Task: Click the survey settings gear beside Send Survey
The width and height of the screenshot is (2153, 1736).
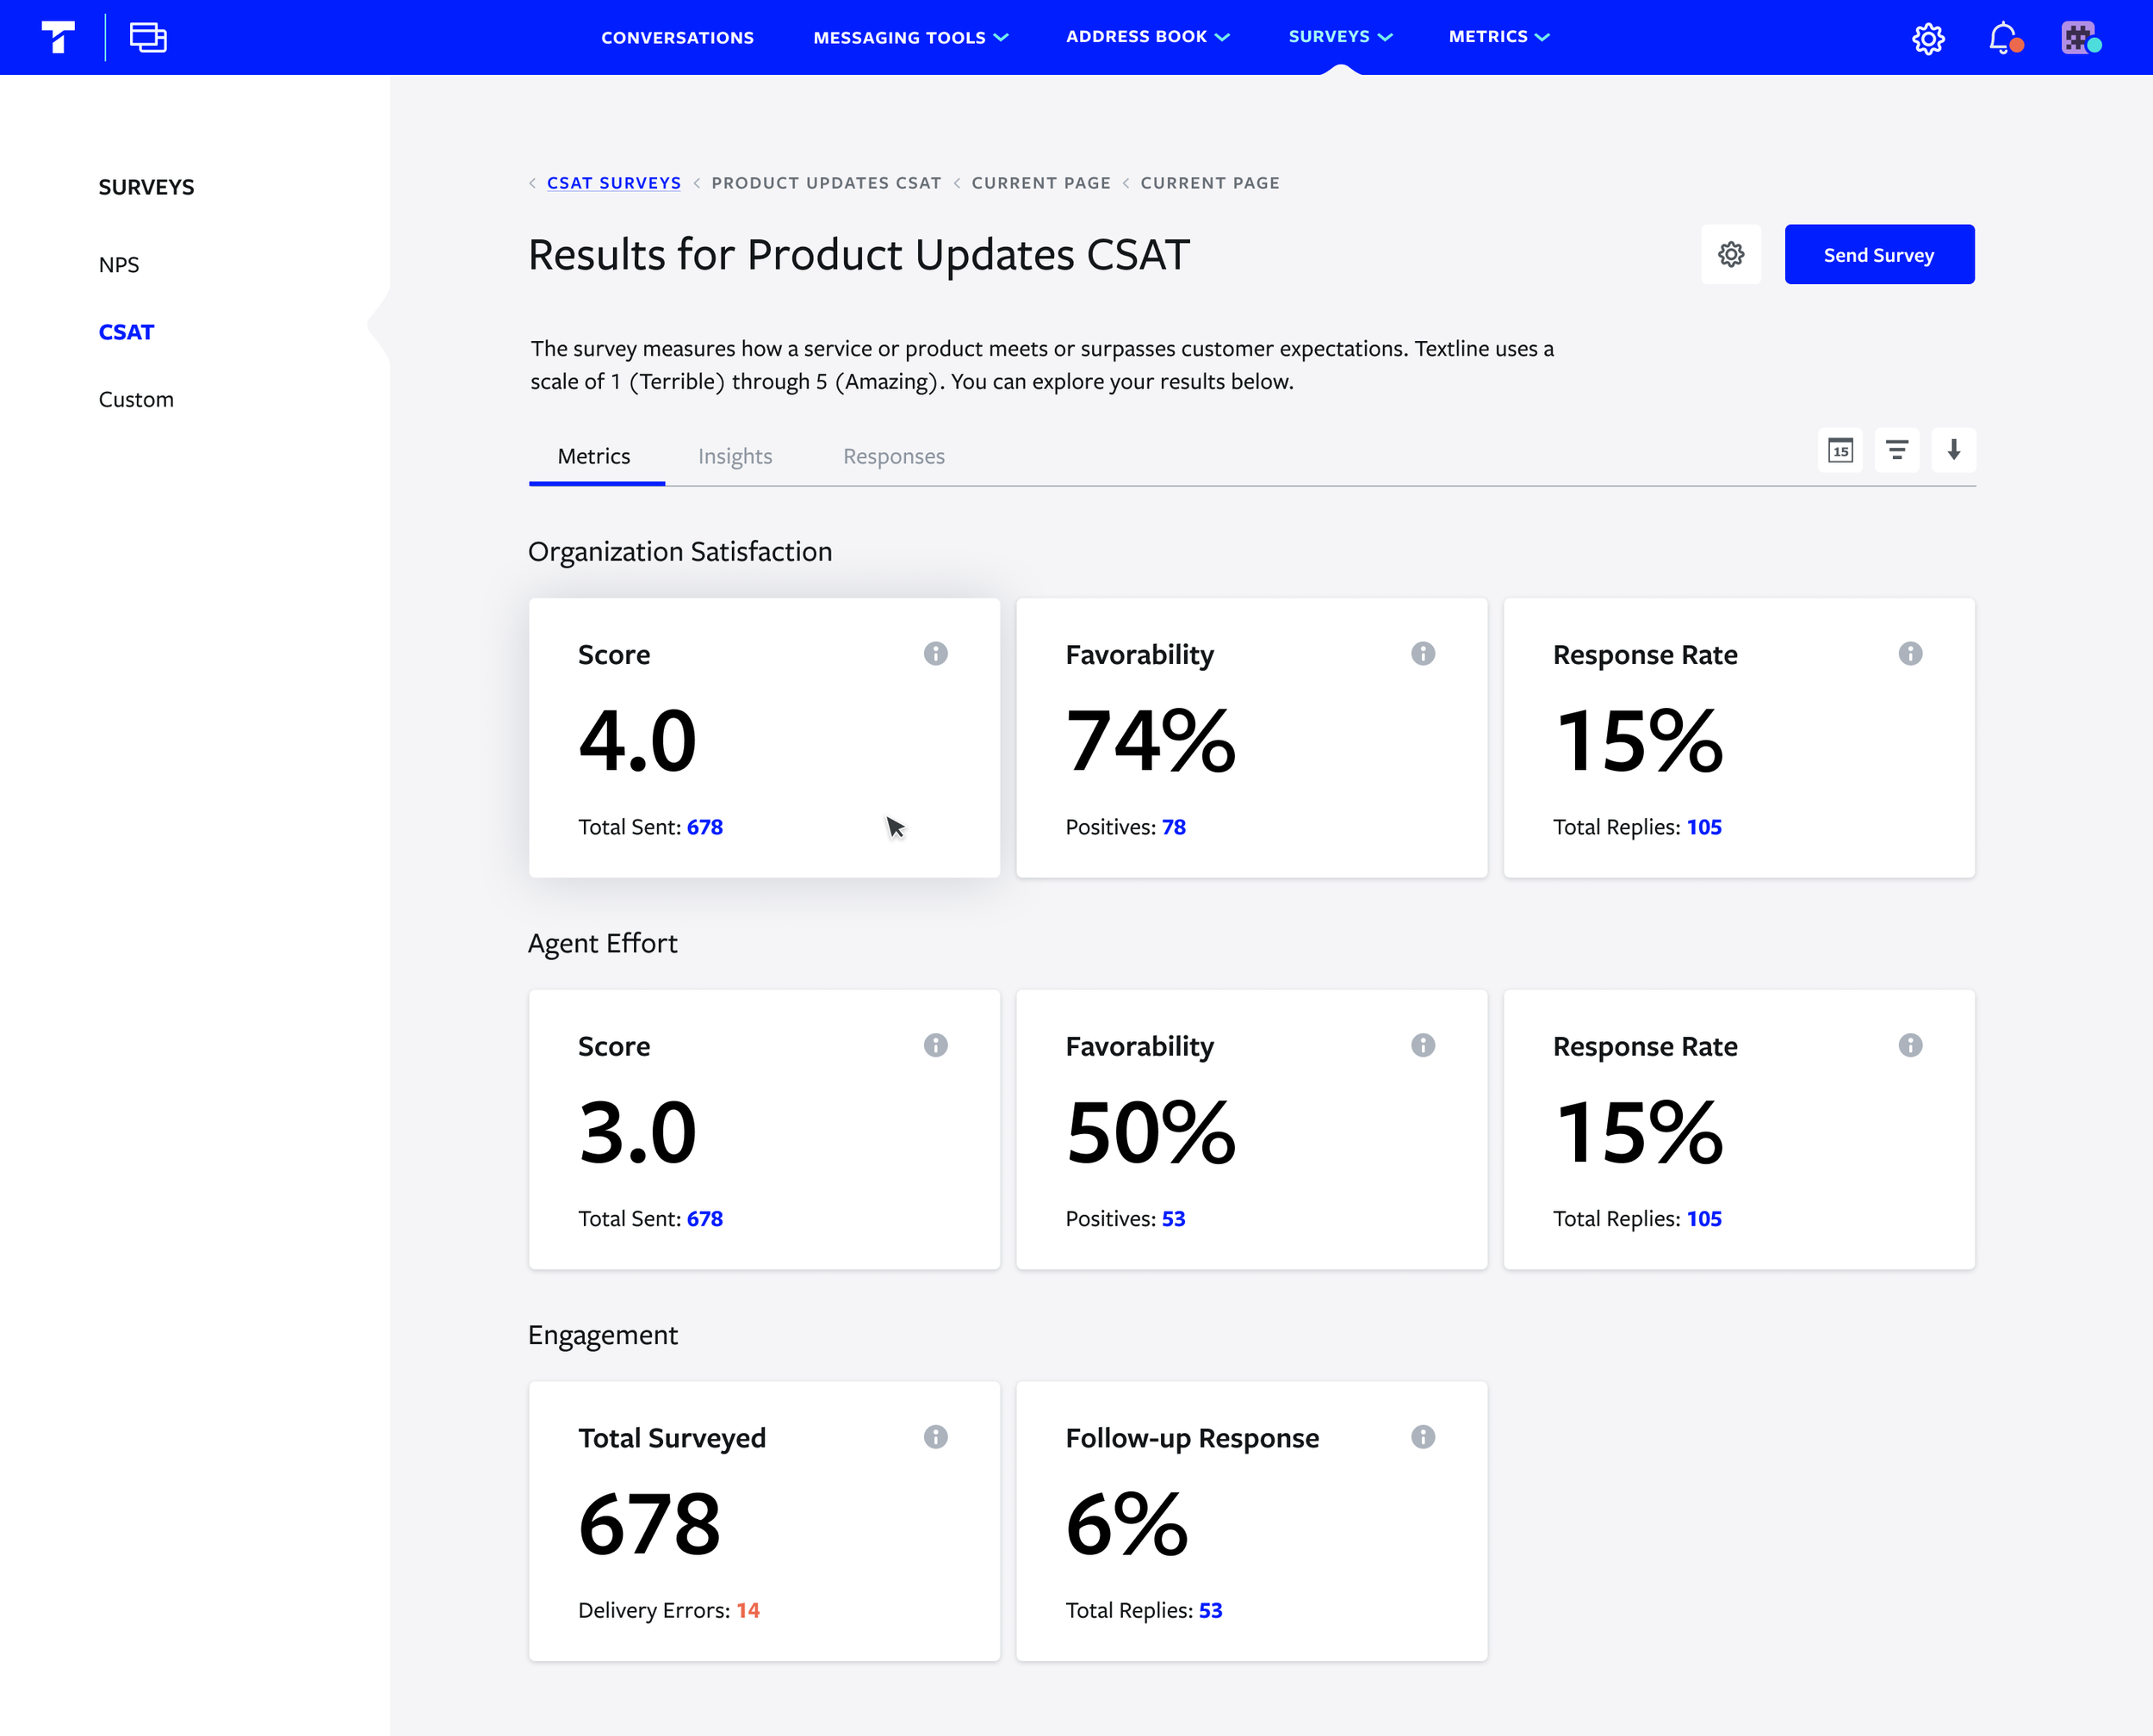Action: click(1731, 254)
